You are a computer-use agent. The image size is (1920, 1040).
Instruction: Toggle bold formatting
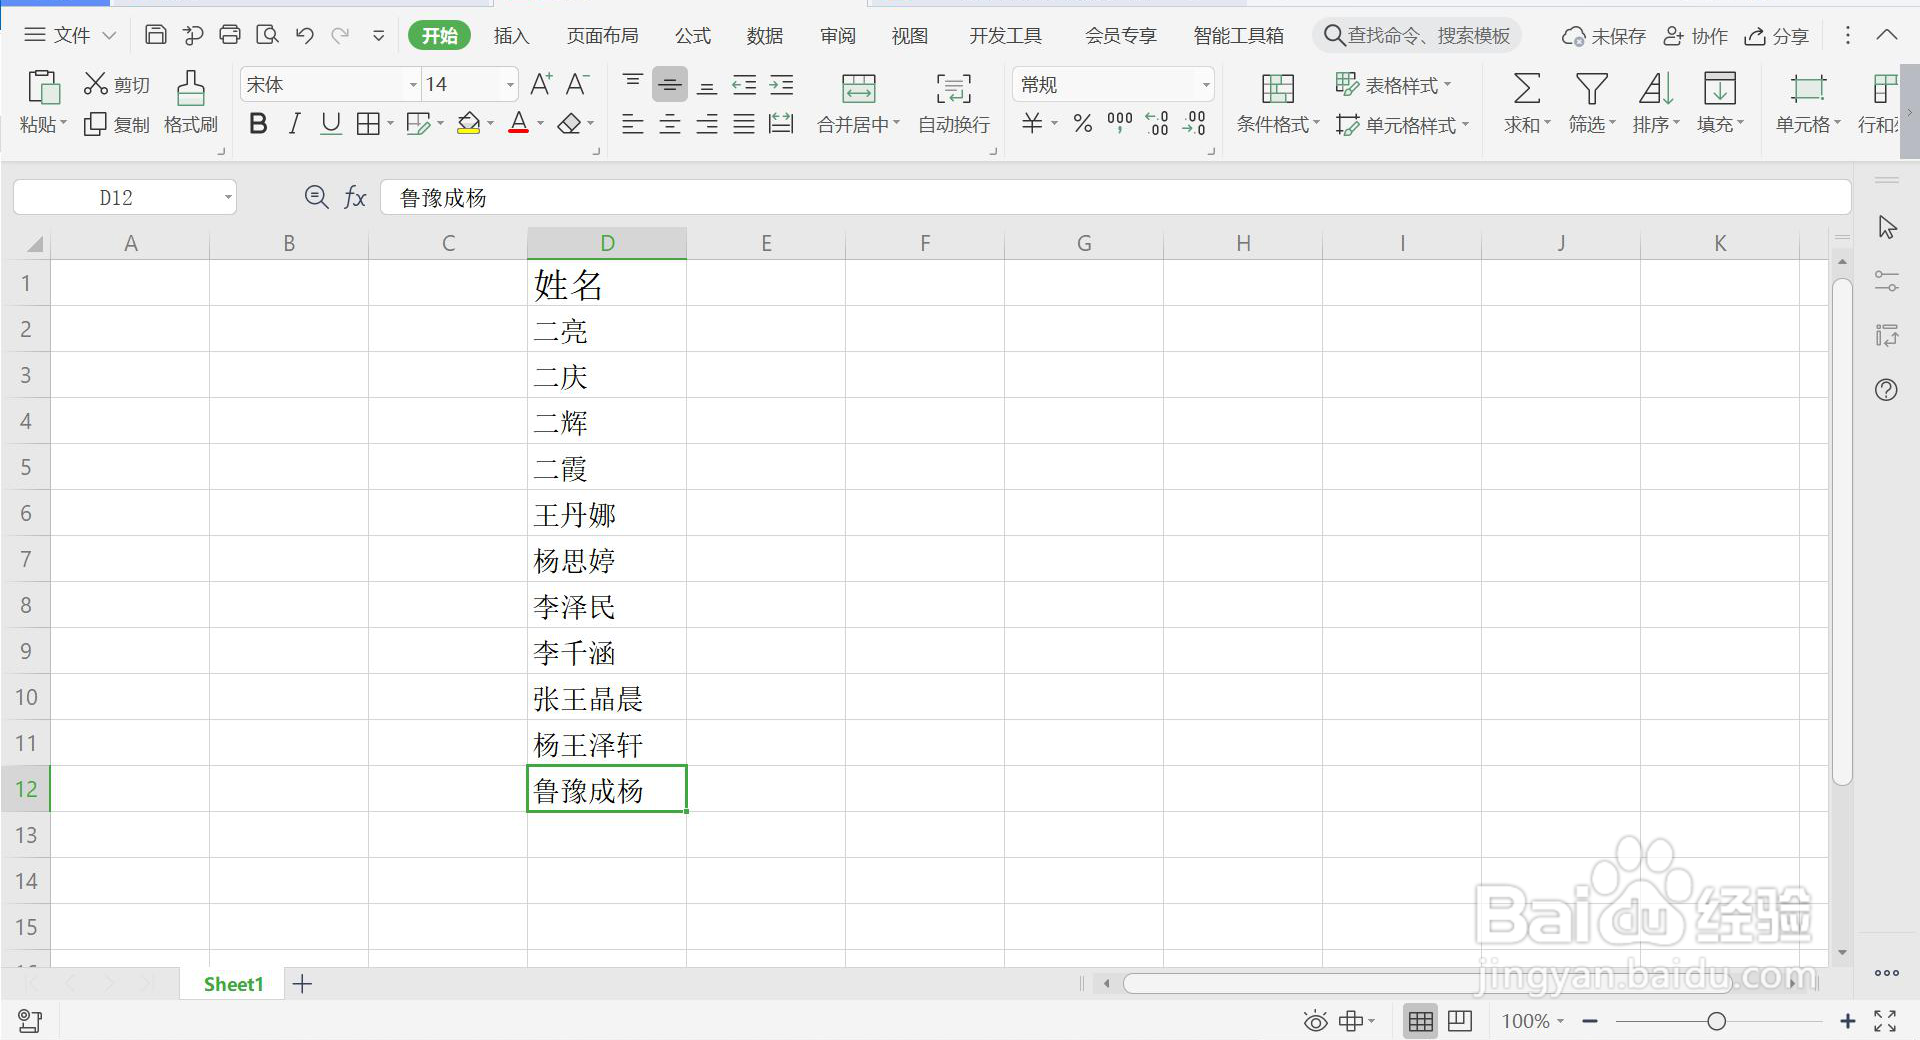(258, 123)
